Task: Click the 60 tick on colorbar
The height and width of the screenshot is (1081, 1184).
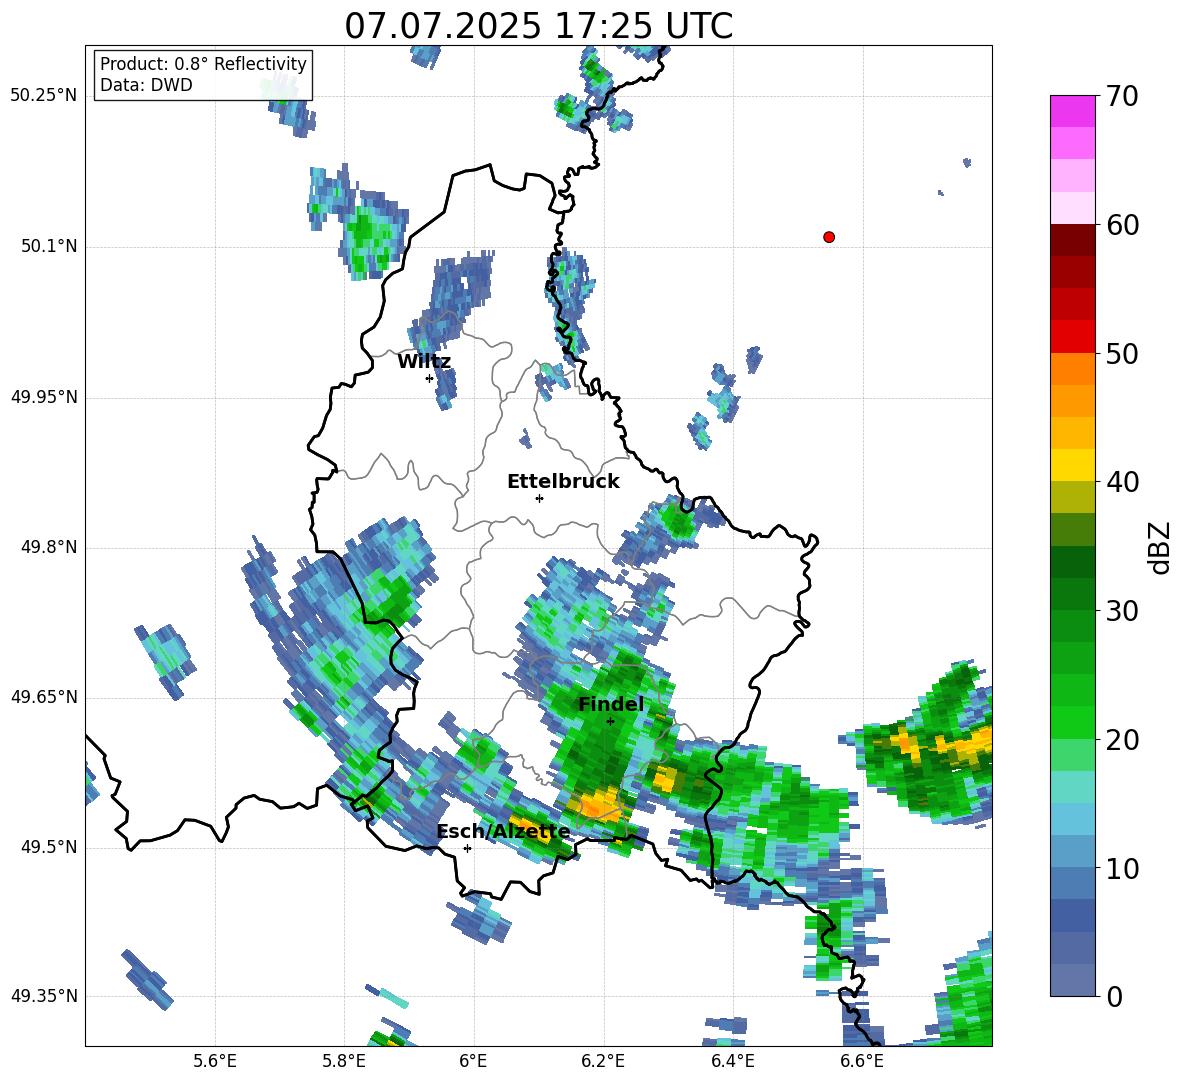Action: click(x=1122, y=225)
